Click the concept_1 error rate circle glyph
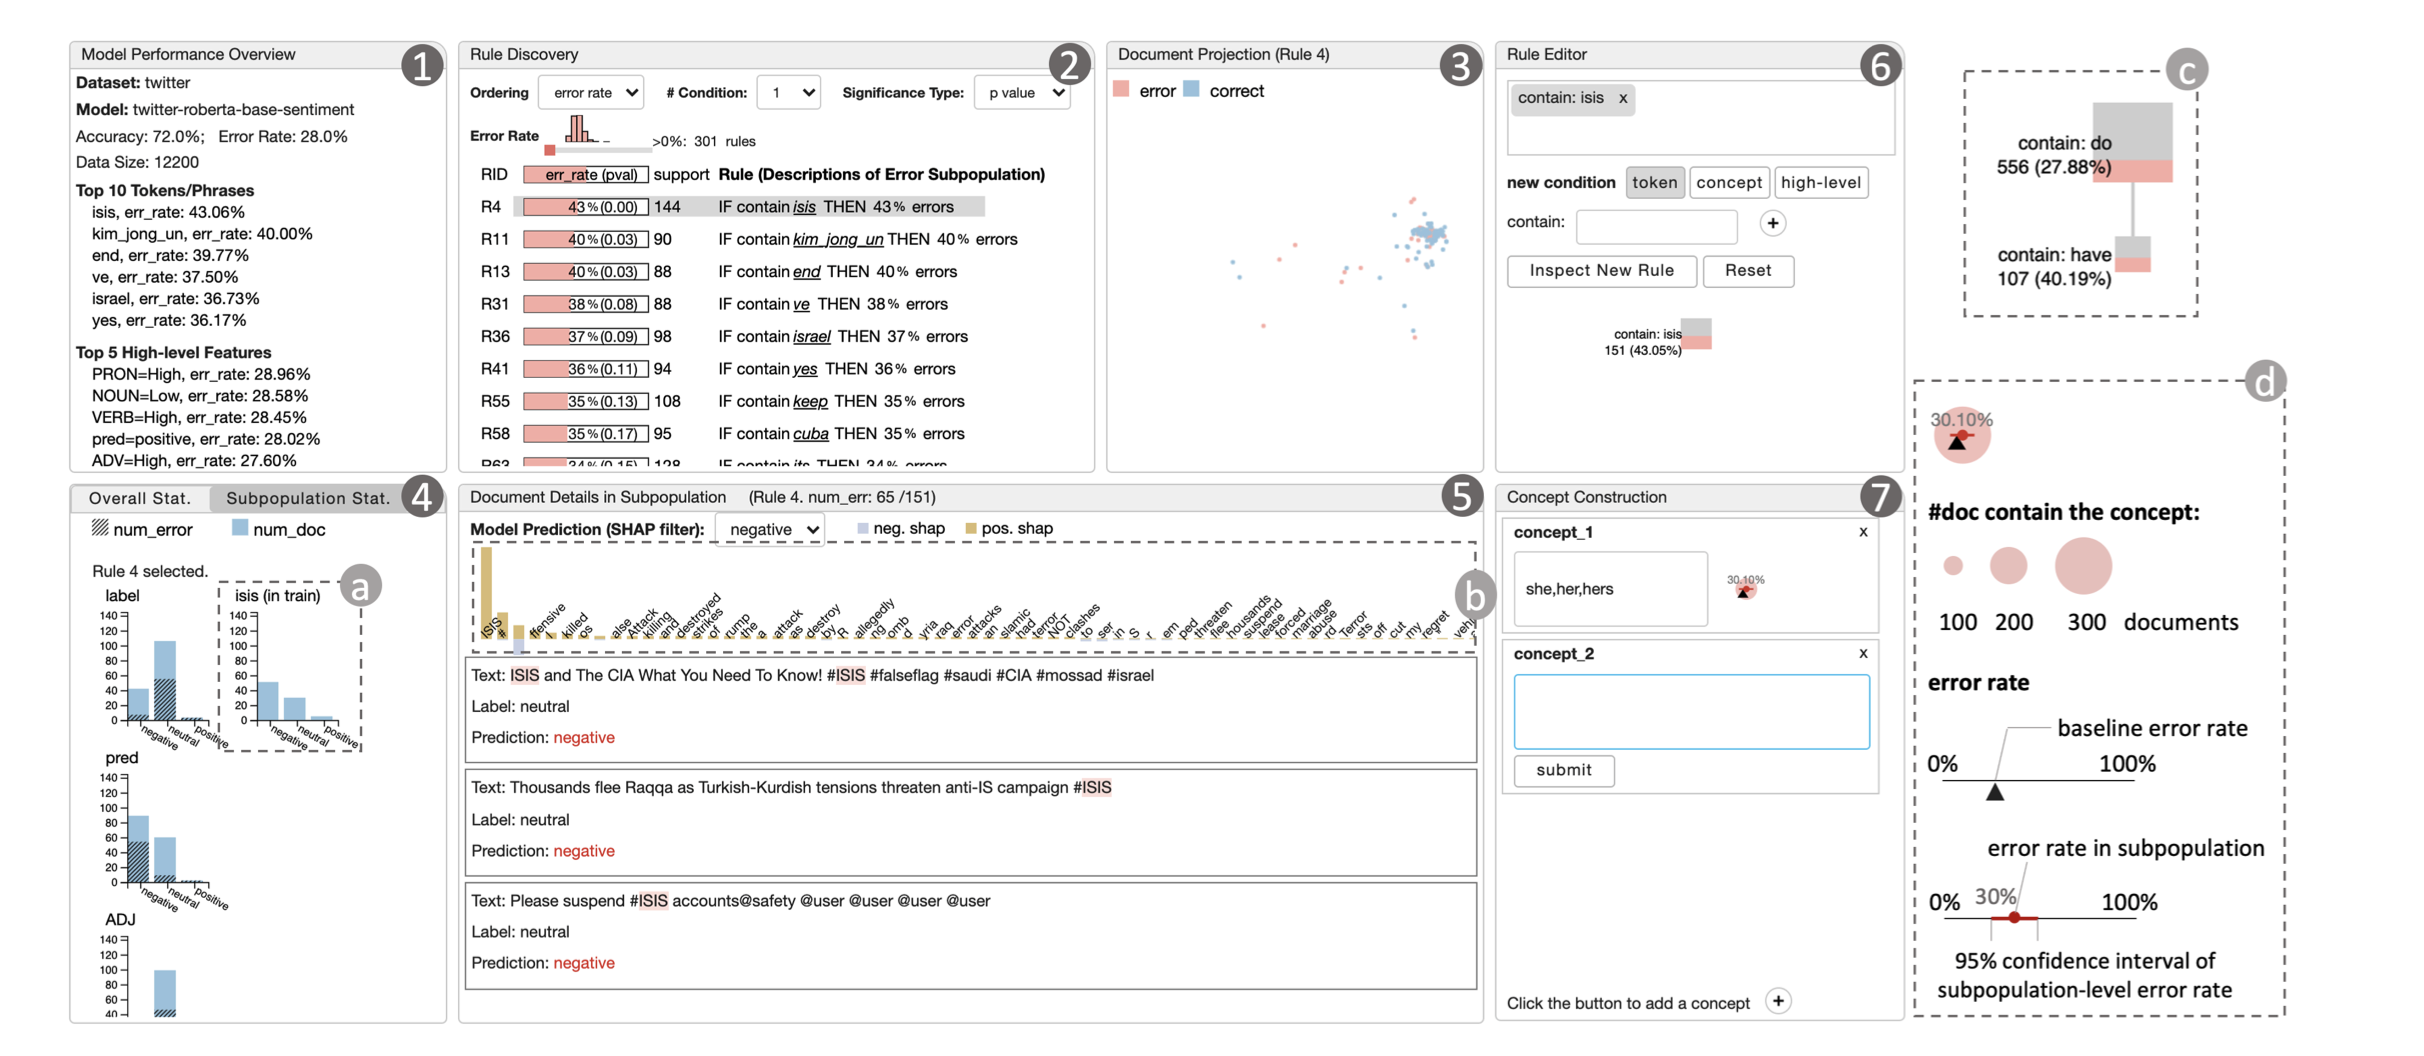Screen dimensions: 2424x1056 (x=1745, y=589)
